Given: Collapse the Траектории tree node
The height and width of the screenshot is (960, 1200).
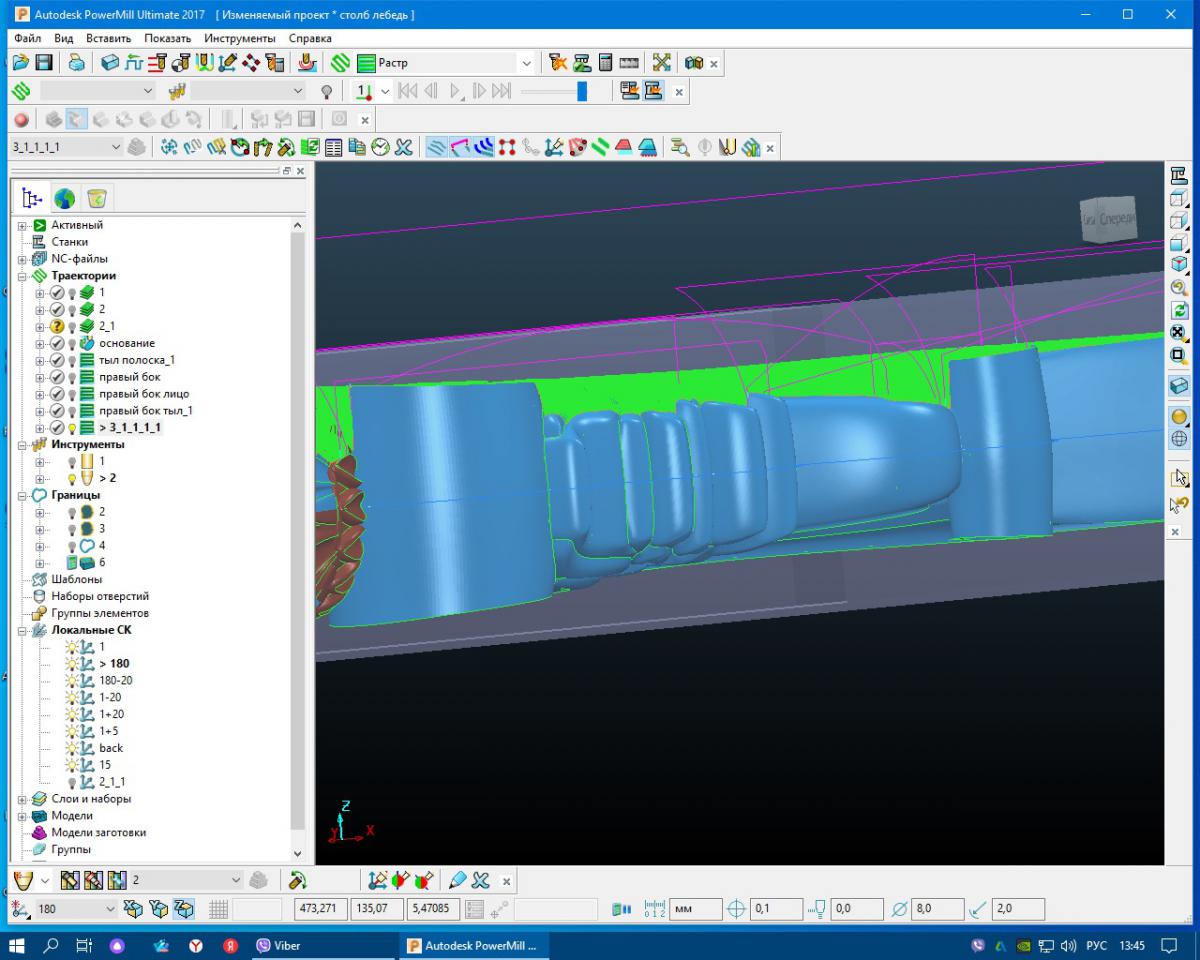Looking at the screenshot, I should coord(23,276).
